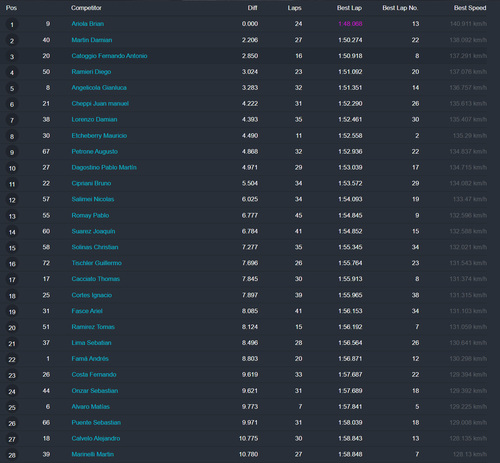
Task: Open Etcheberry Mauricio entry
Action: click(99, 136)
